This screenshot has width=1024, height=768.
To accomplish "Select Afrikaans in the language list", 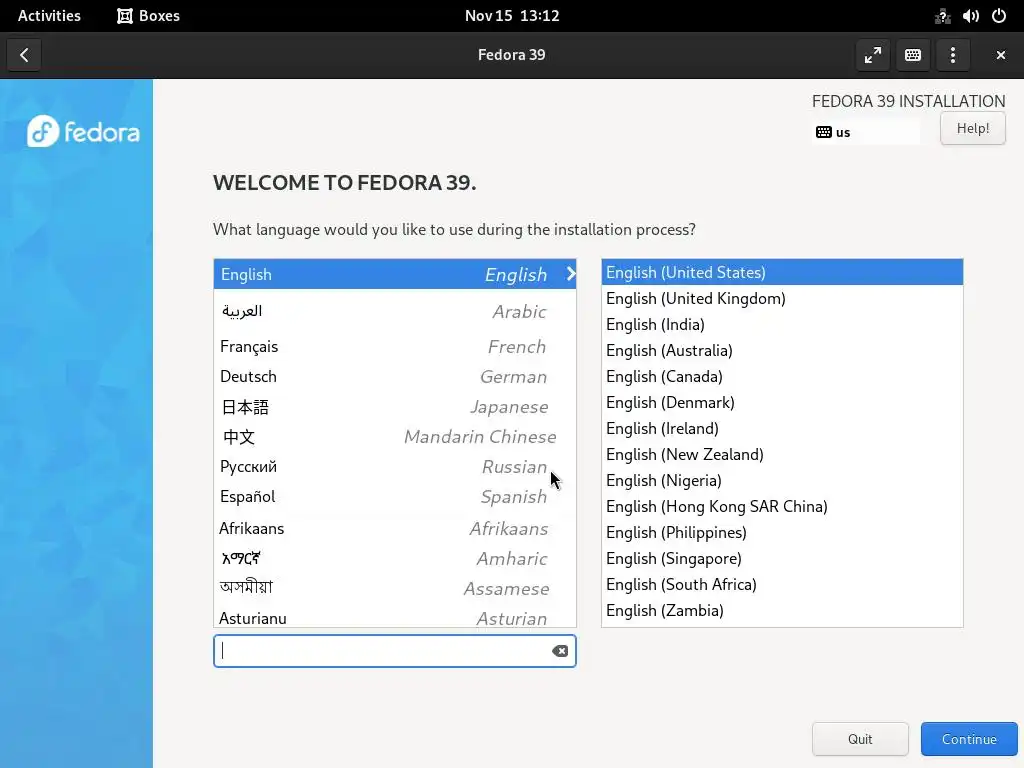I will coord(394,528).
